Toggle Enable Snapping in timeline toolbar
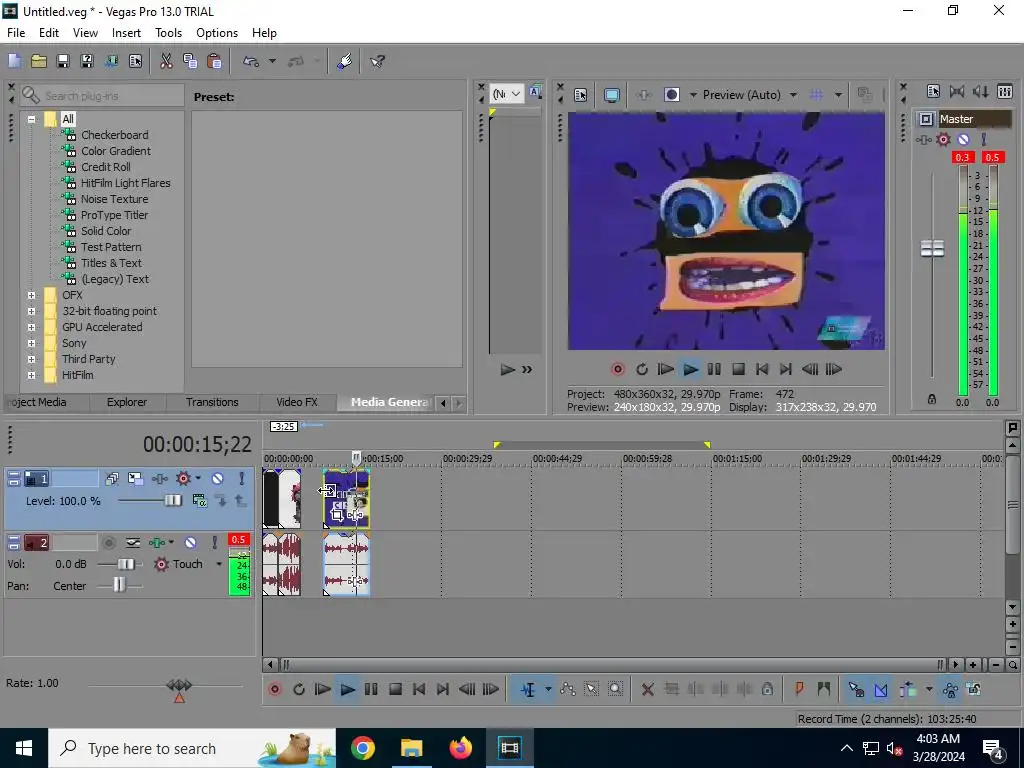Image resolution: width=1024 pixels, height=768 pixels. coord(856,689)
